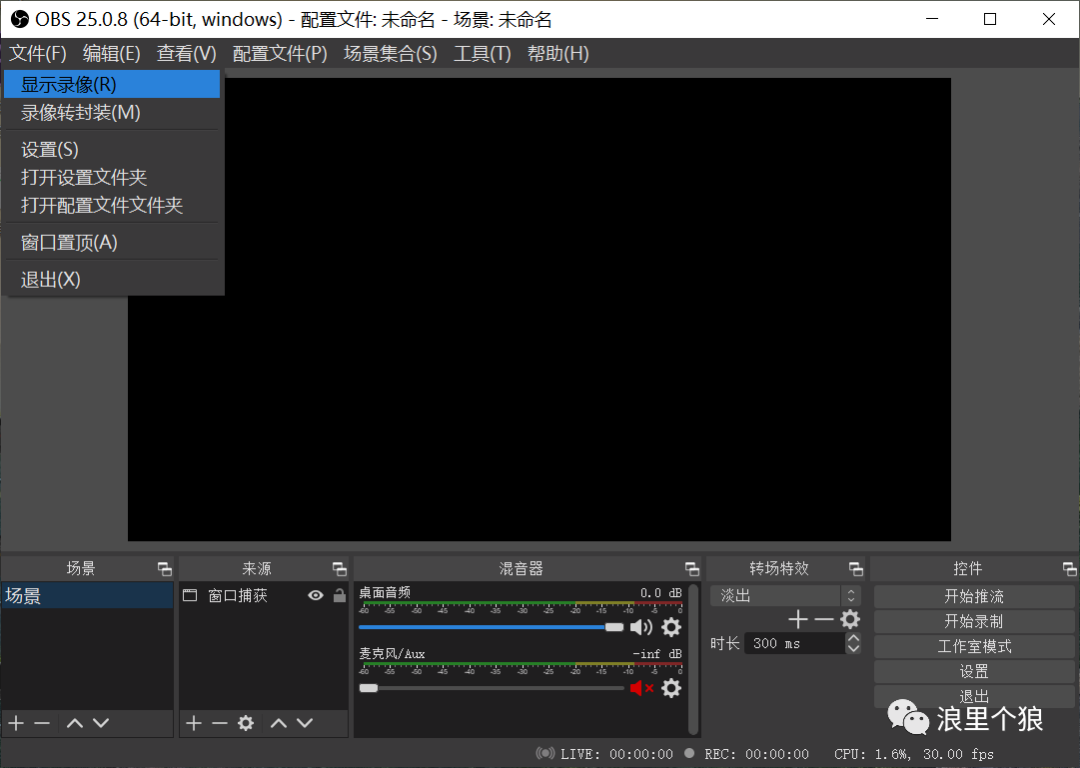The width and height of the screenshot is (1080, 768).
Task: Pop out the 转场特效 dock panel
Action: (856, 569)
